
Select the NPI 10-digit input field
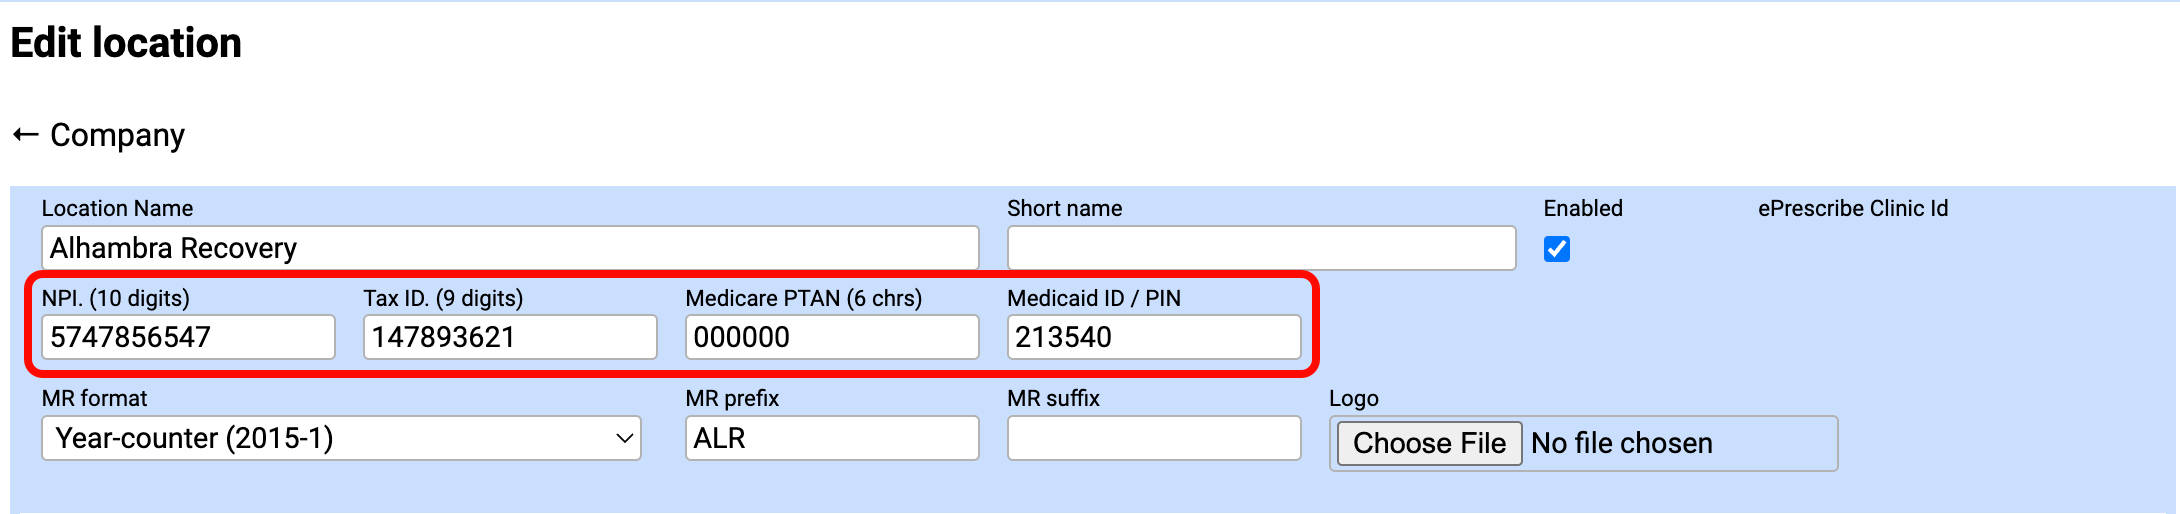[188, 337]
